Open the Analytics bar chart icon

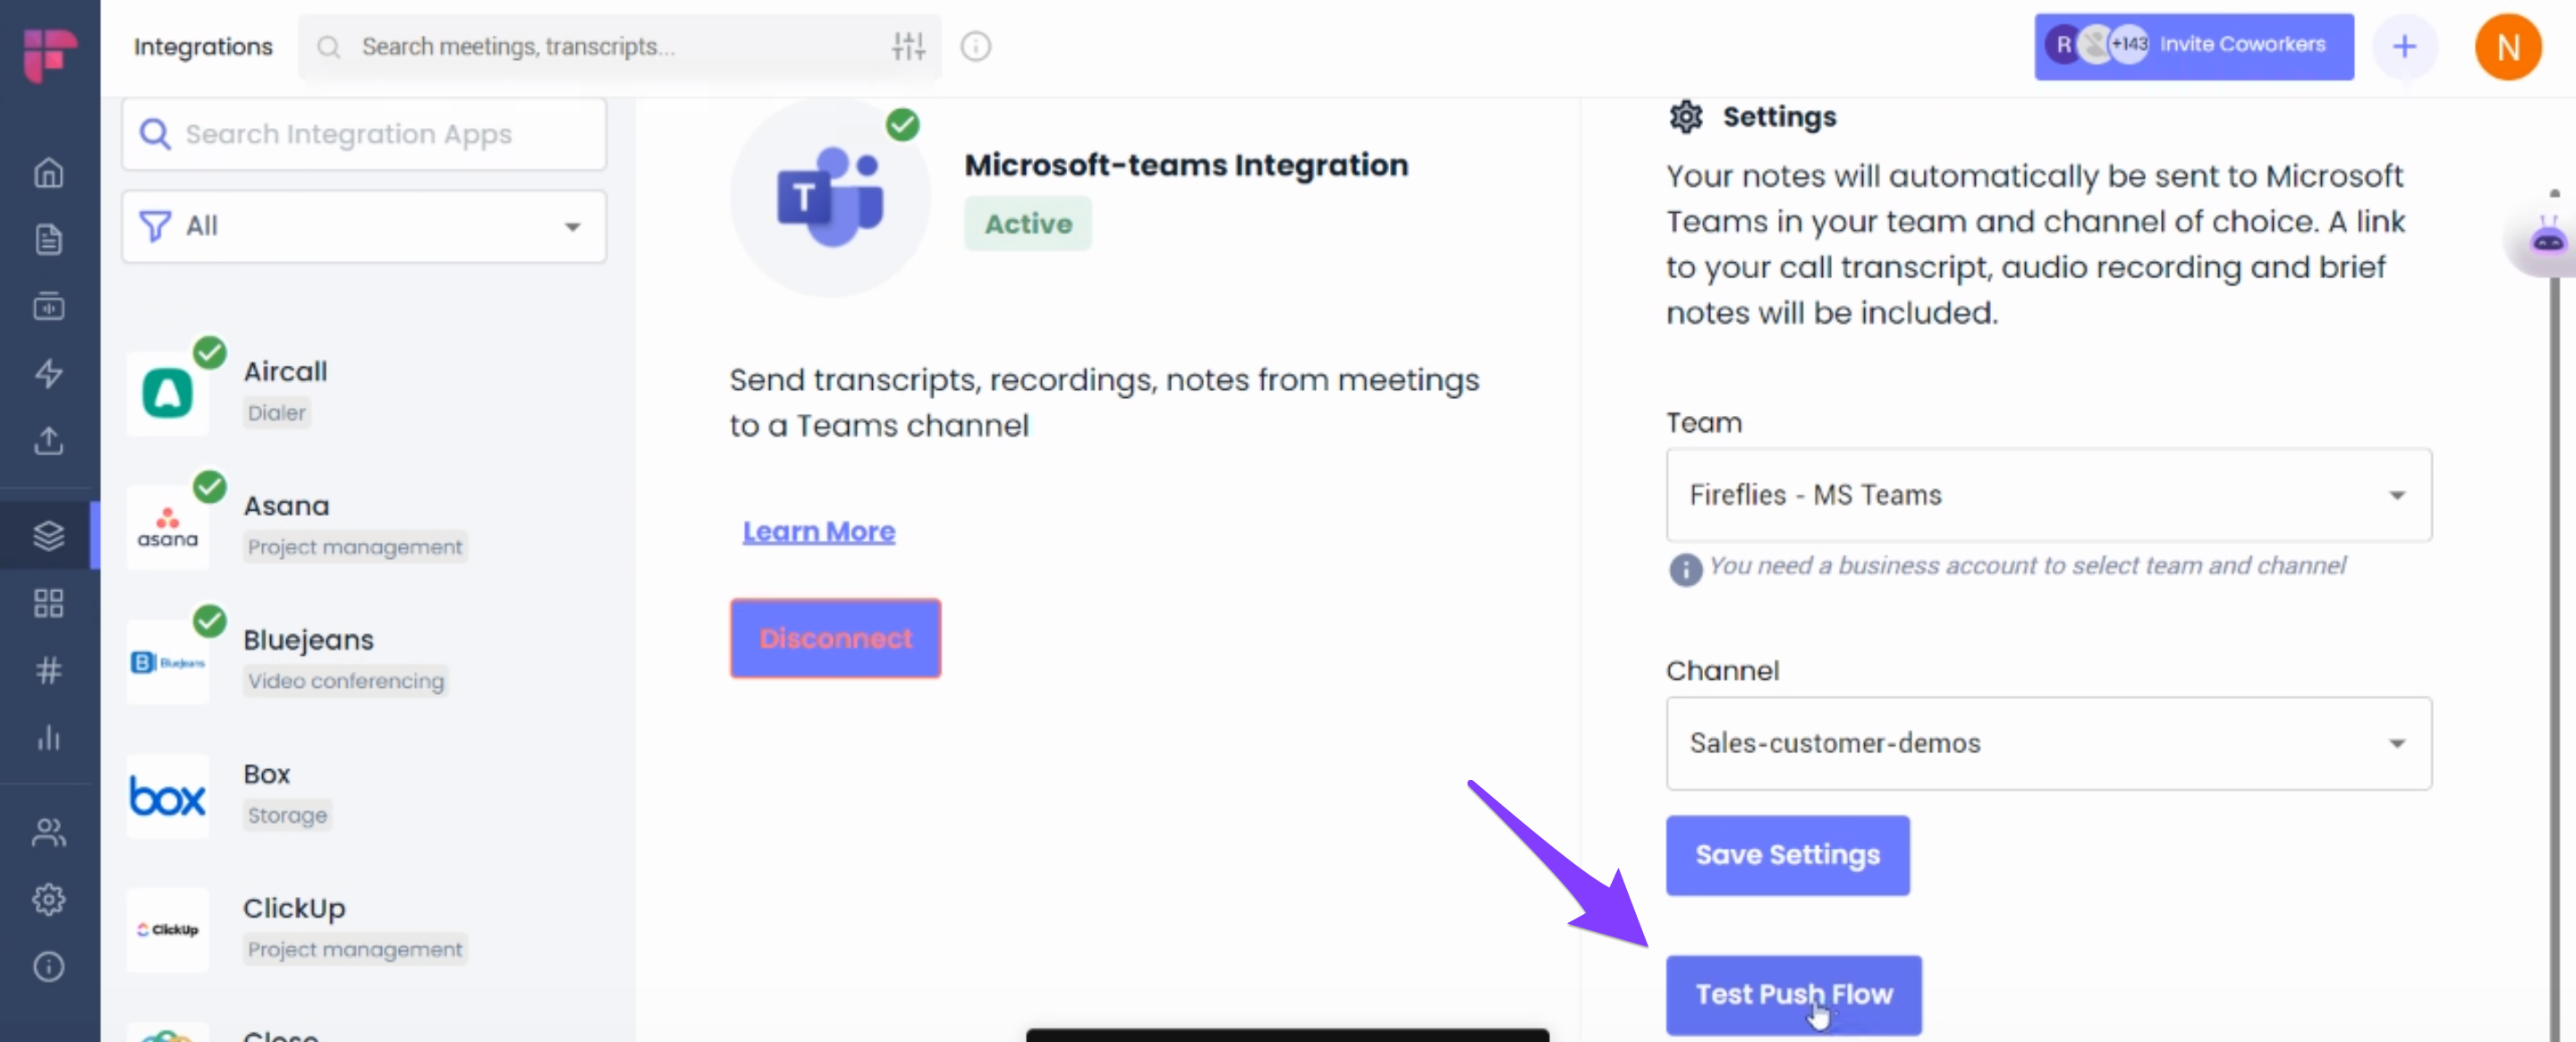49,738
